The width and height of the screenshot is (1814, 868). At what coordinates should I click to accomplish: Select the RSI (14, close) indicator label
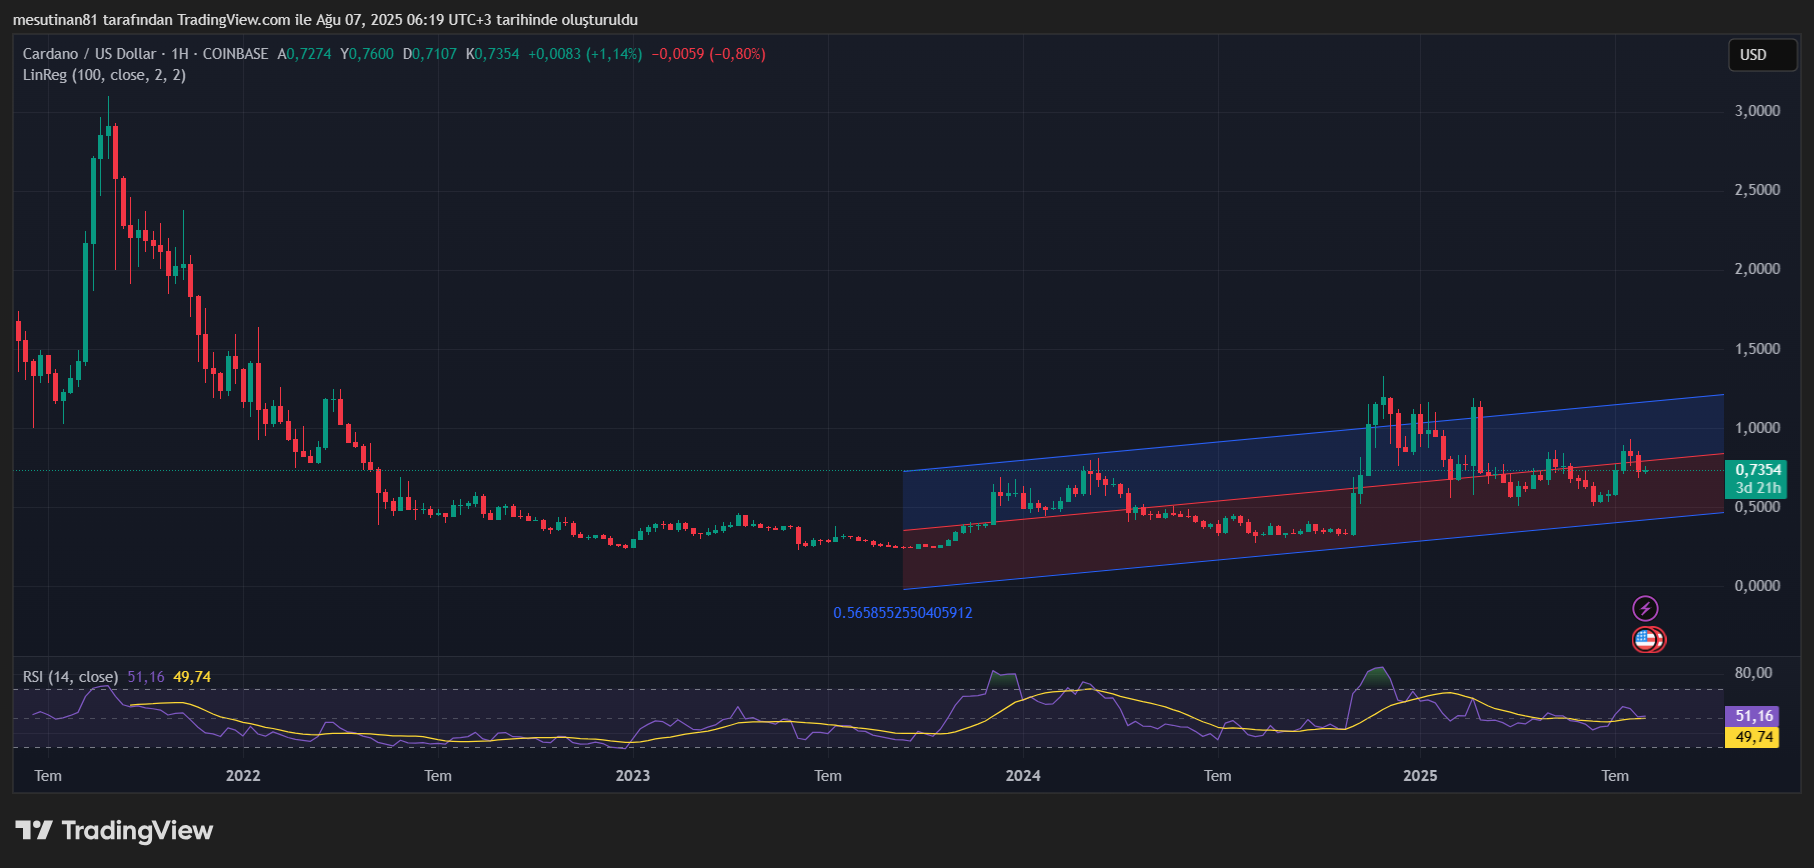[x=70, y=677]
